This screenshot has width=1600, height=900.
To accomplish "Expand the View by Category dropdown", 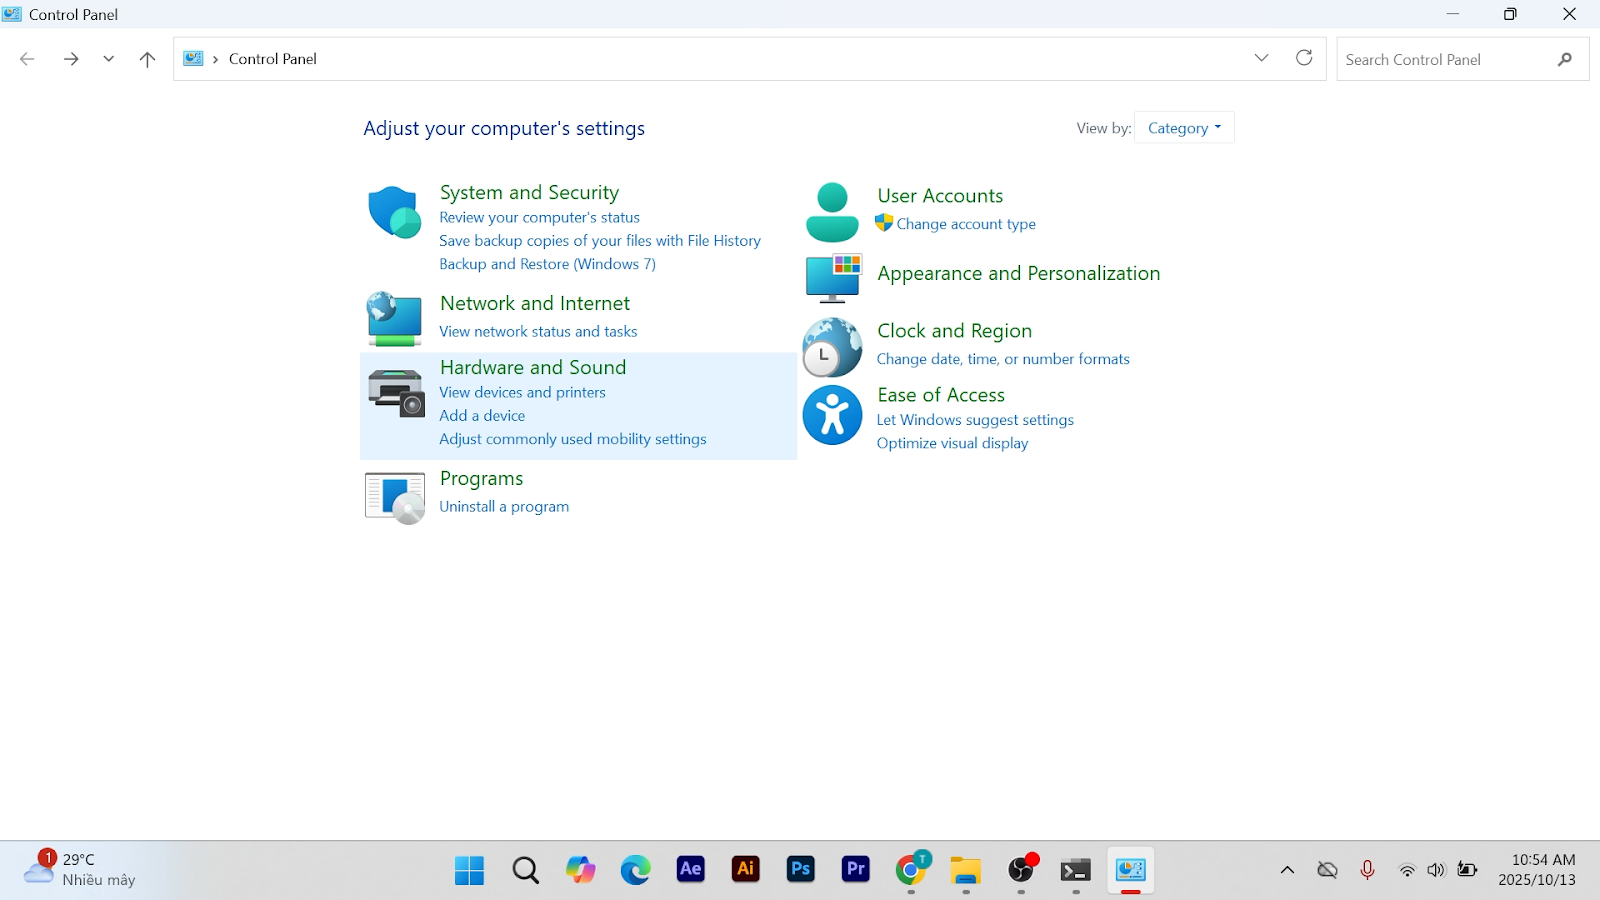I will [x=1184, y=128].
